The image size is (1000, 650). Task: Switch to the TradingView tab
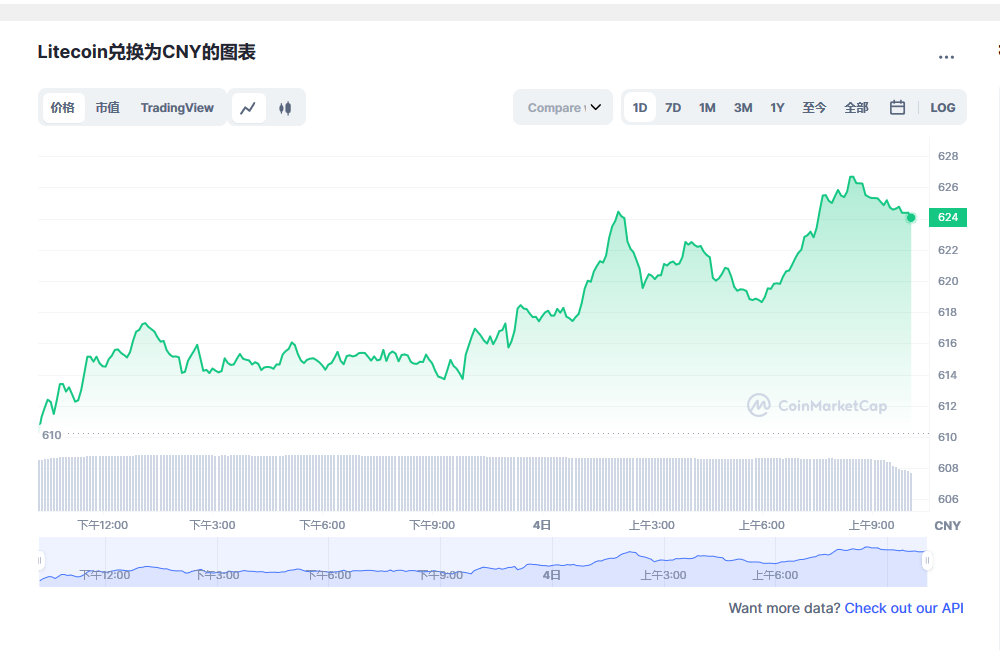coord(177,108)
